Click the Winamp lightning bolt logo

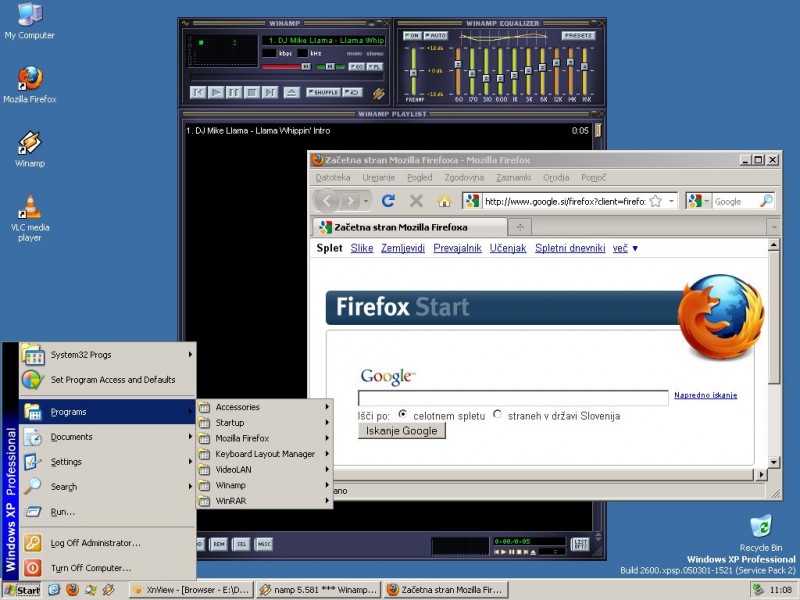[x=379, y=93]
